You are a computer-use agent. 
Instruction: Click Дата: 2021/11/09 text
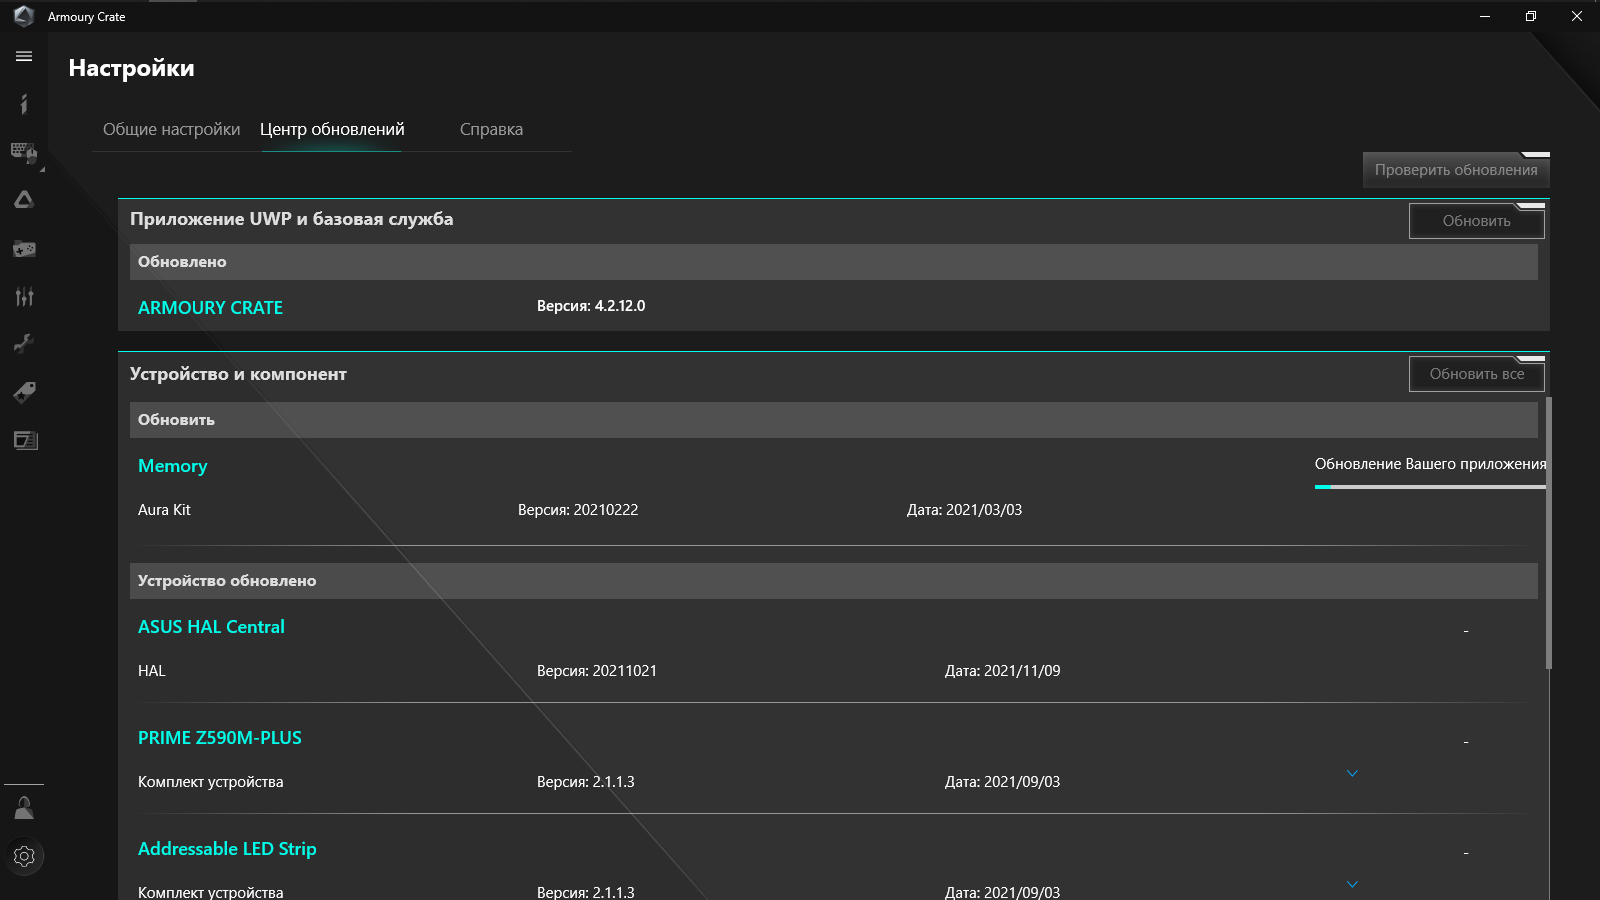tap(1003, 671)
